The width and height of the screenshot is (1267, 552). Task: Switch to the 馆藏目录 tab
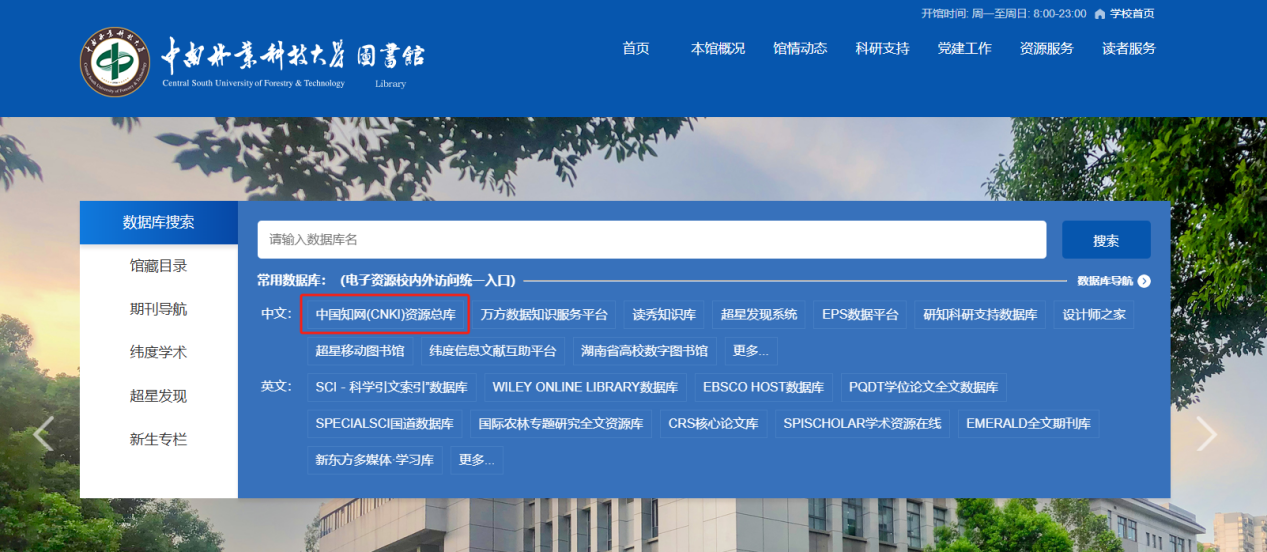(x=158, y=266)
